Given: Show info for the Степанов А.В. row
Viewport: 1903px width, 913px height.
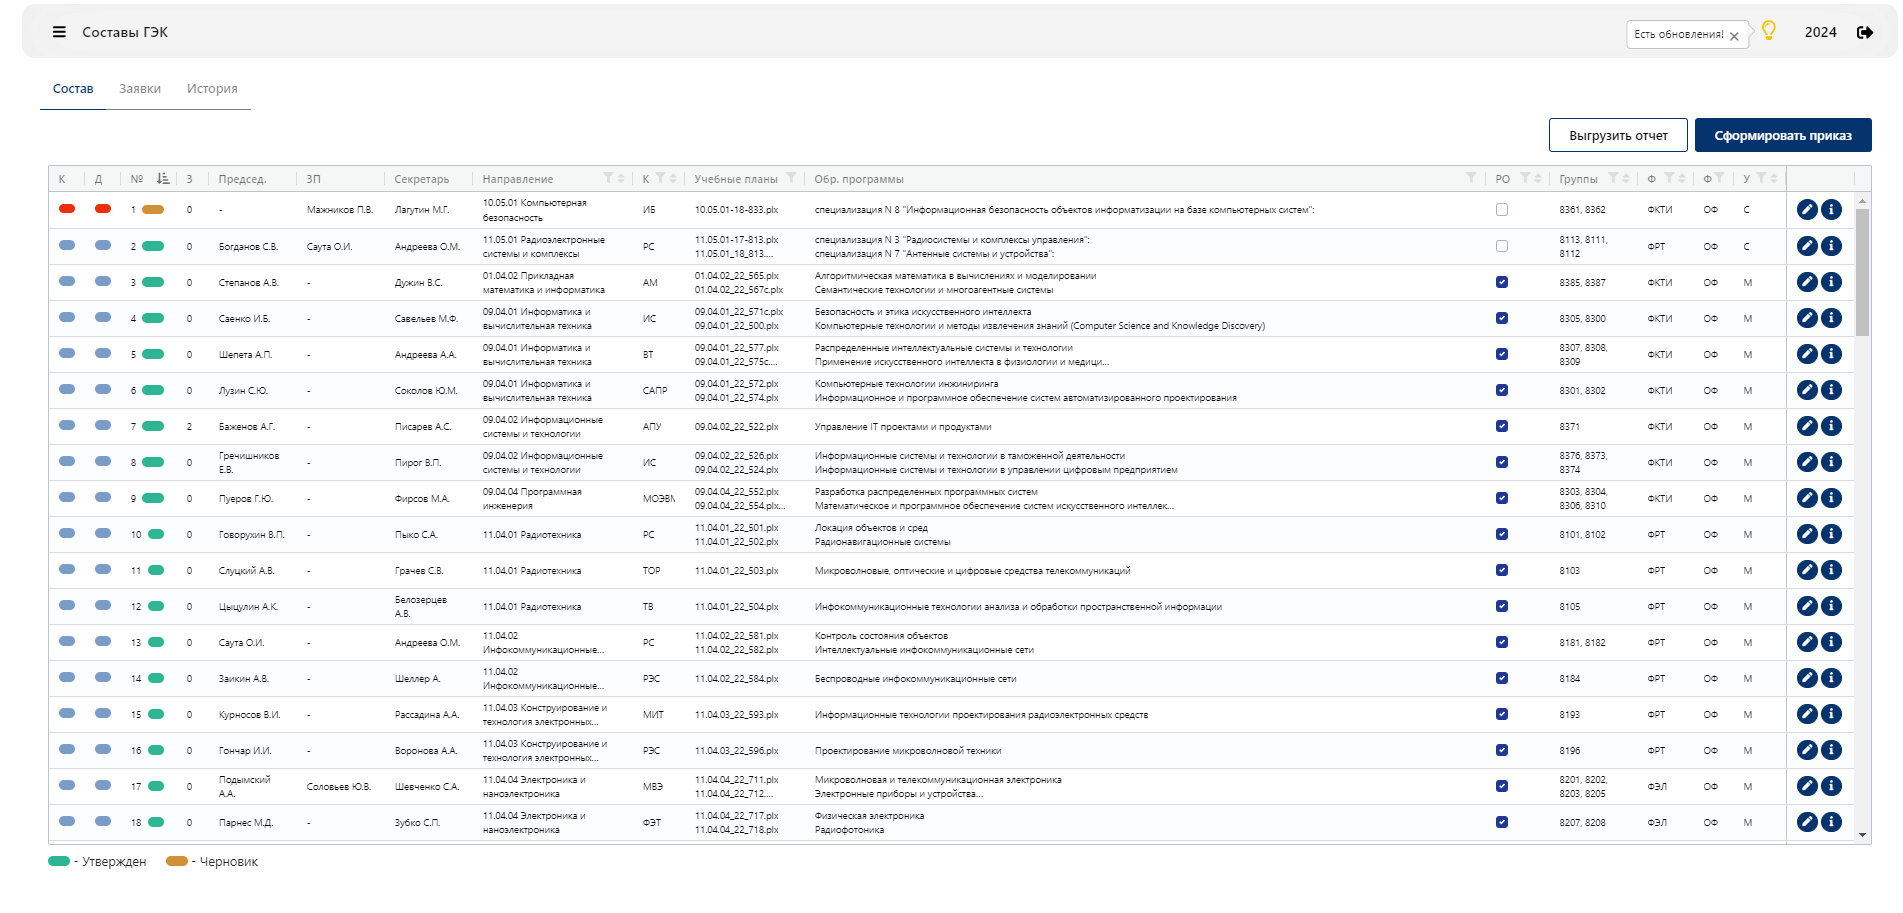Looking at the screenshot, I should pyautogui.click(x=1831, y=282).
